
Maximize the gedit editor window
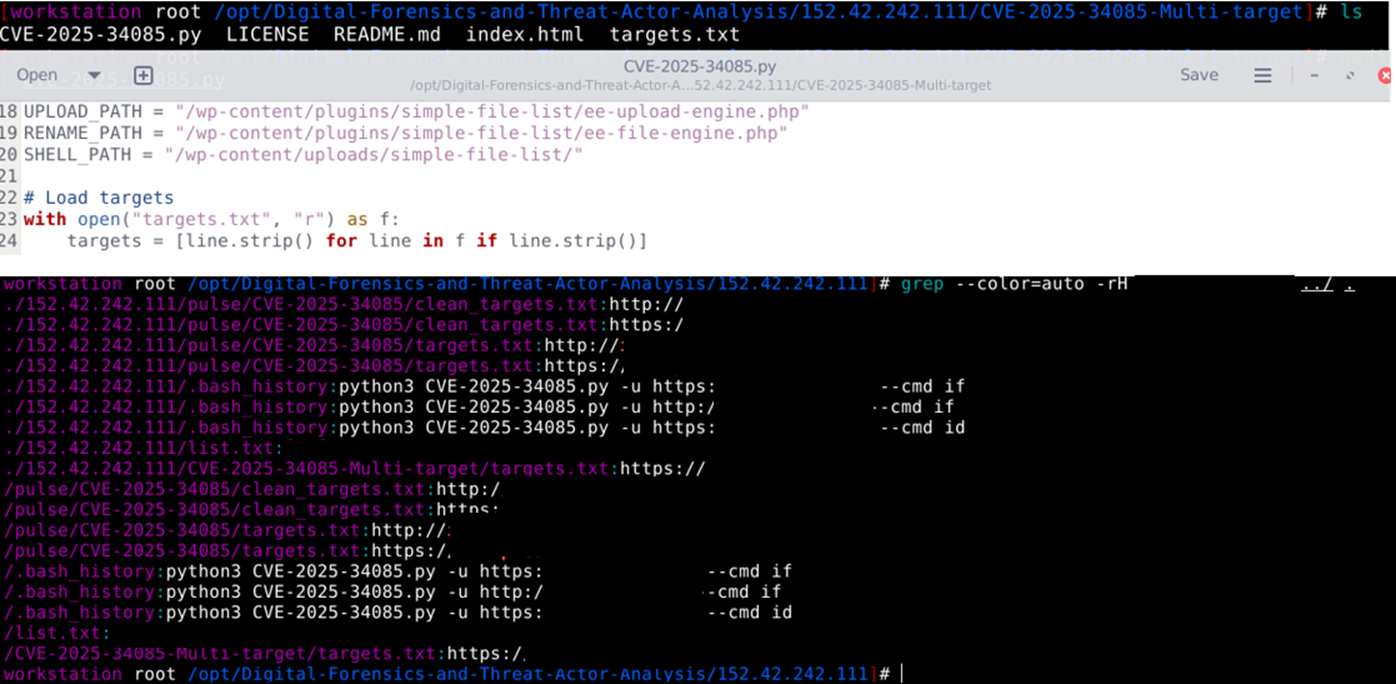coord(1350,76)
